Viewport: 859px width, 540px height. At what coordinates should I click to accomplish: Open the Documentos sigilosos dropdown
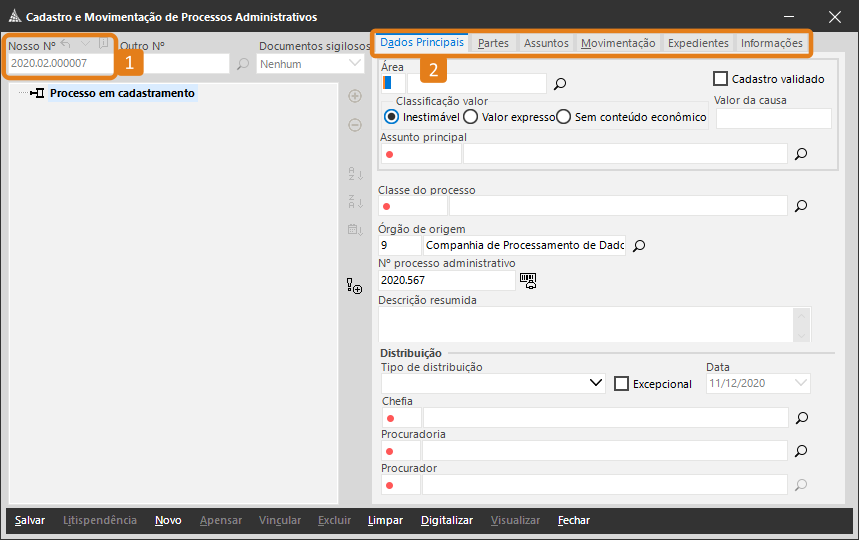tap(355, 64)
